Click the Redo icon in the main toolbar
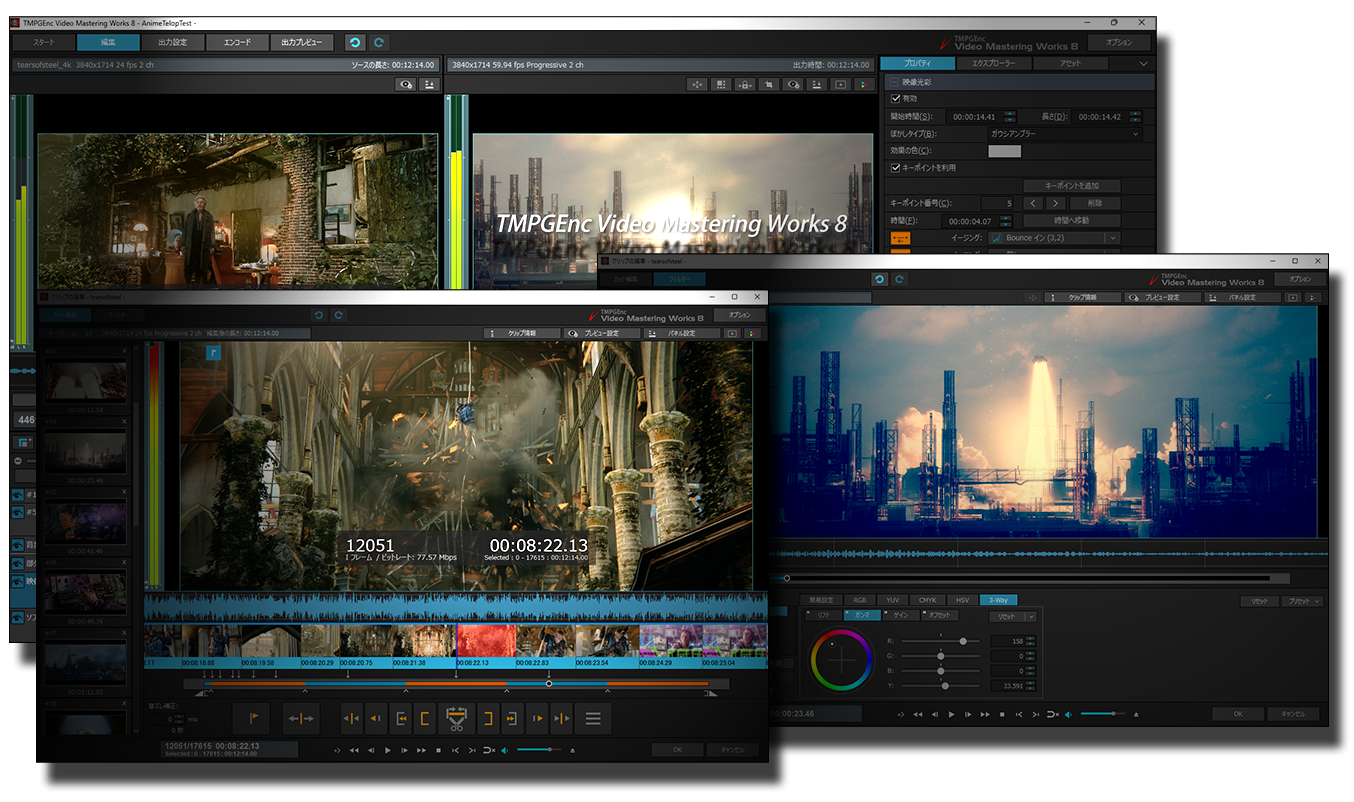The height and width of the screenshot is (802, 1354). tap(380, 42)
